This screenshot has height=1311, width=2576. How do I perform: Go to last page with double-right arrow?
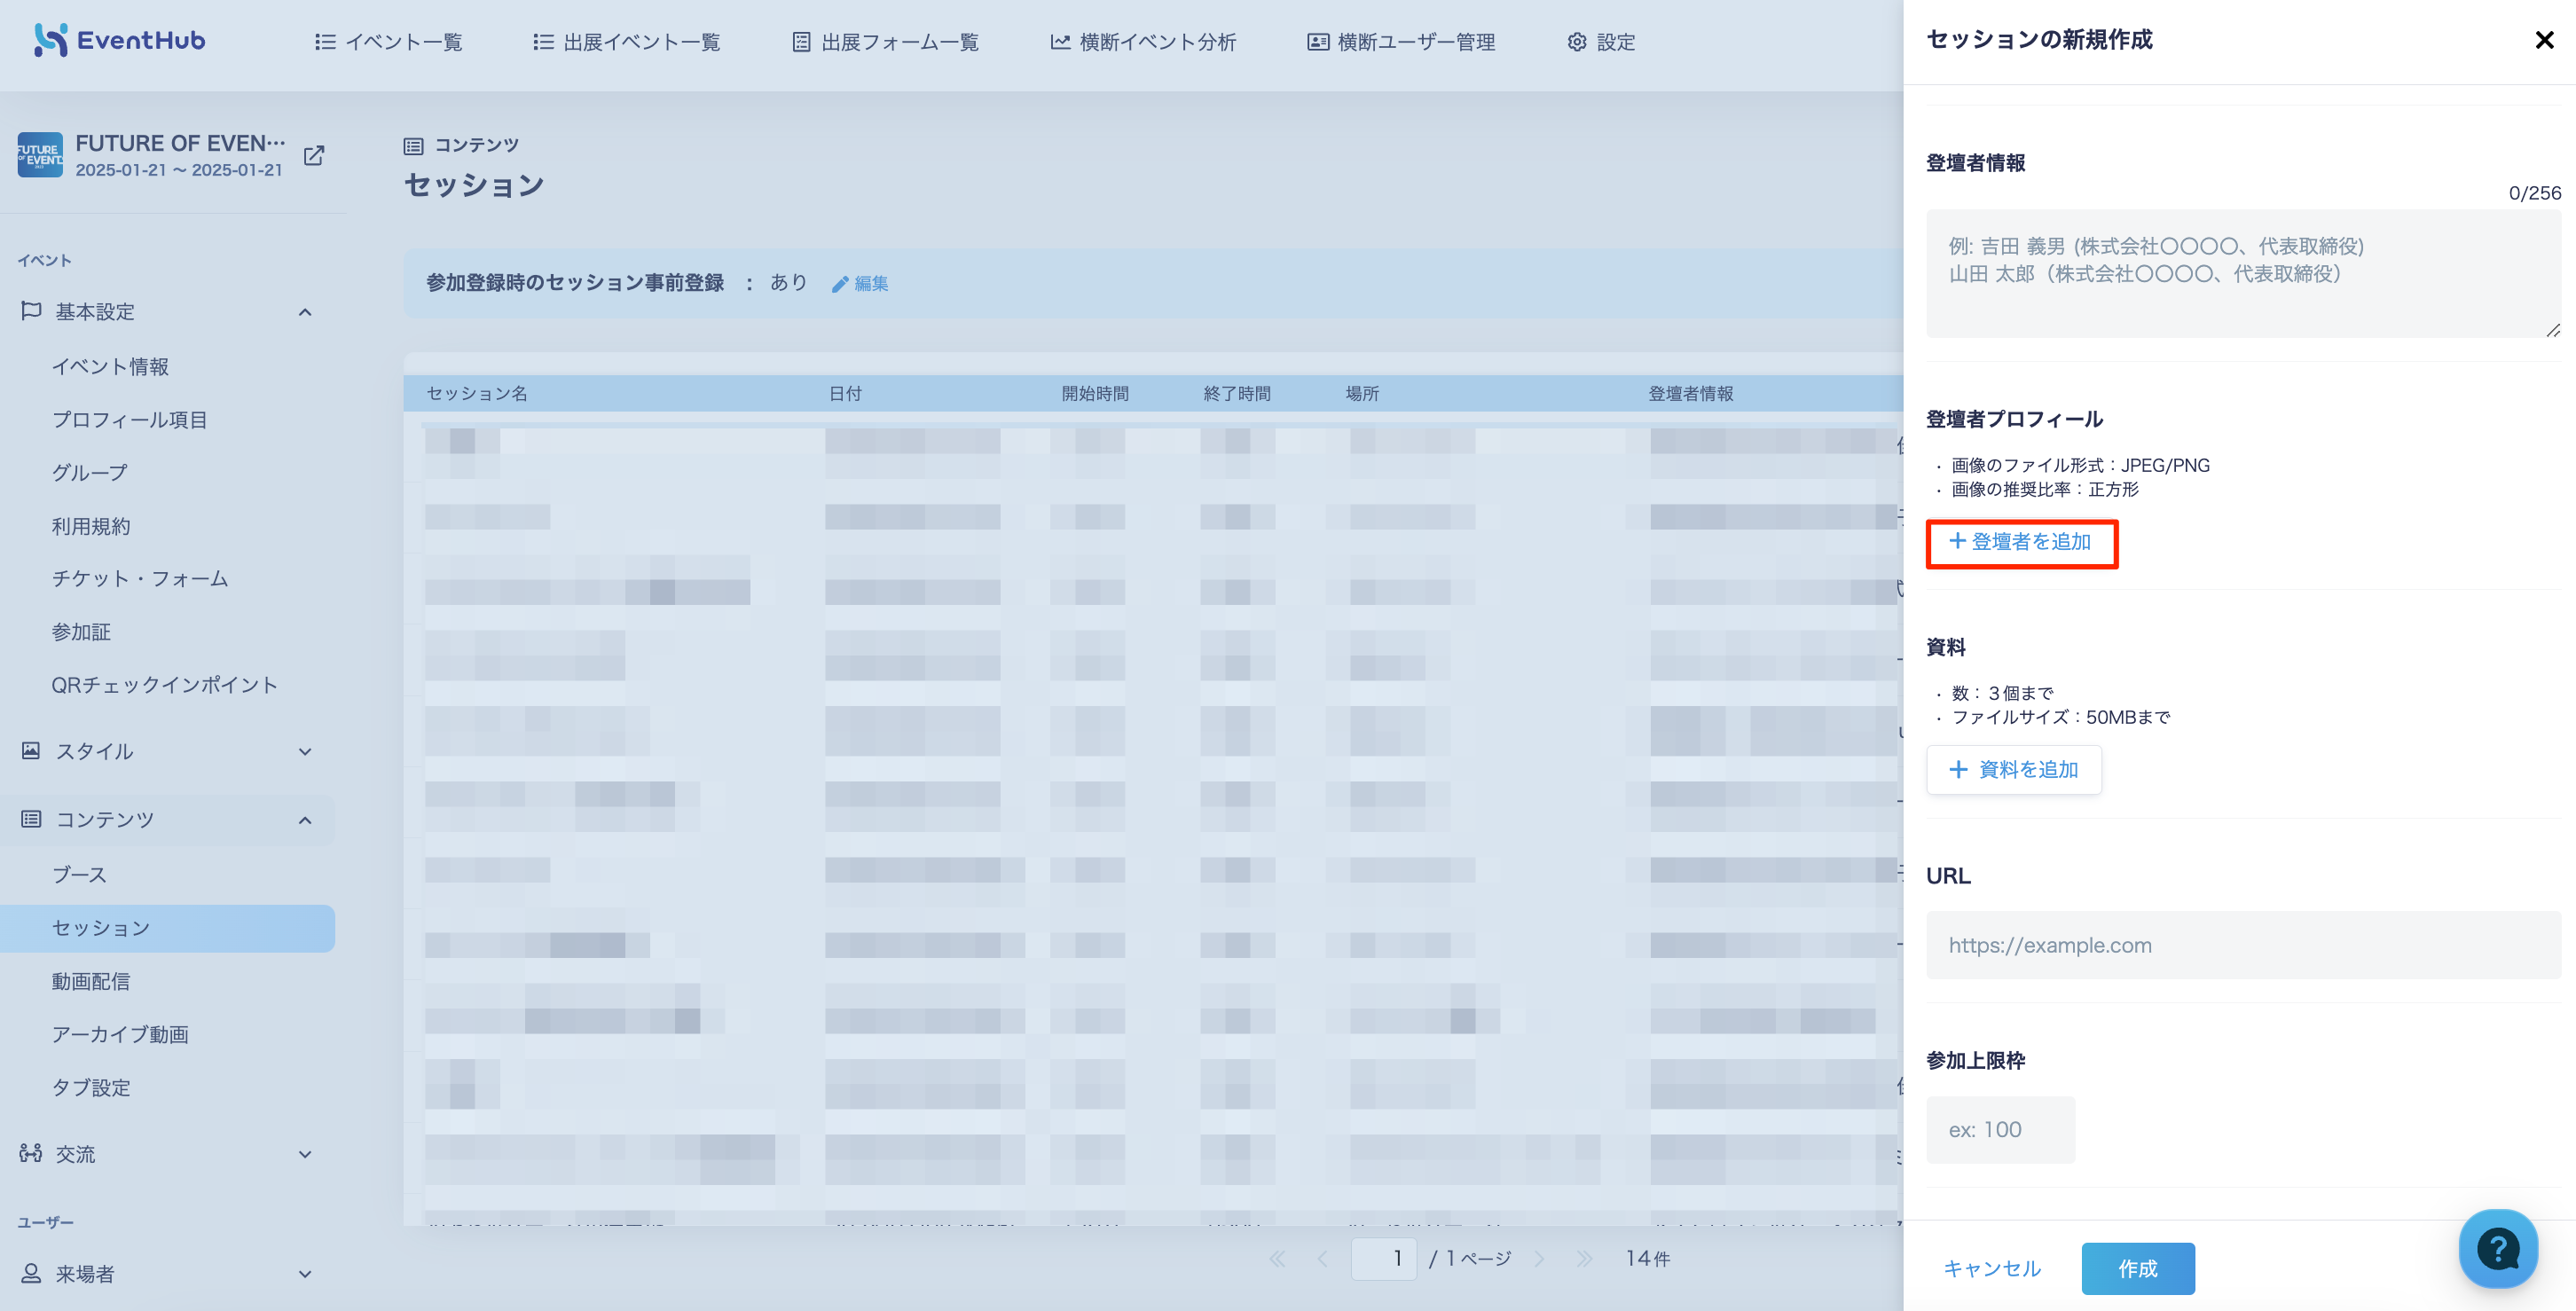1584,1259
